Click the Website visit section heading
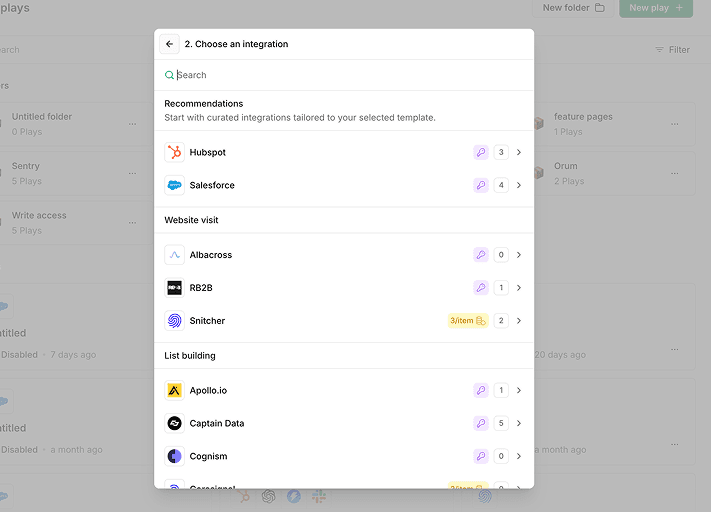The image size is (711, 512). (191, 220)
